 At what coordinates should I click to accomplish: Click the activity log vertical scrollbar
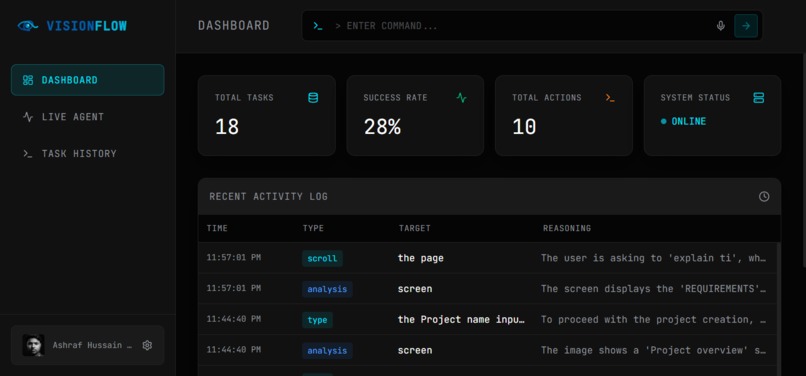click(779, 309)
